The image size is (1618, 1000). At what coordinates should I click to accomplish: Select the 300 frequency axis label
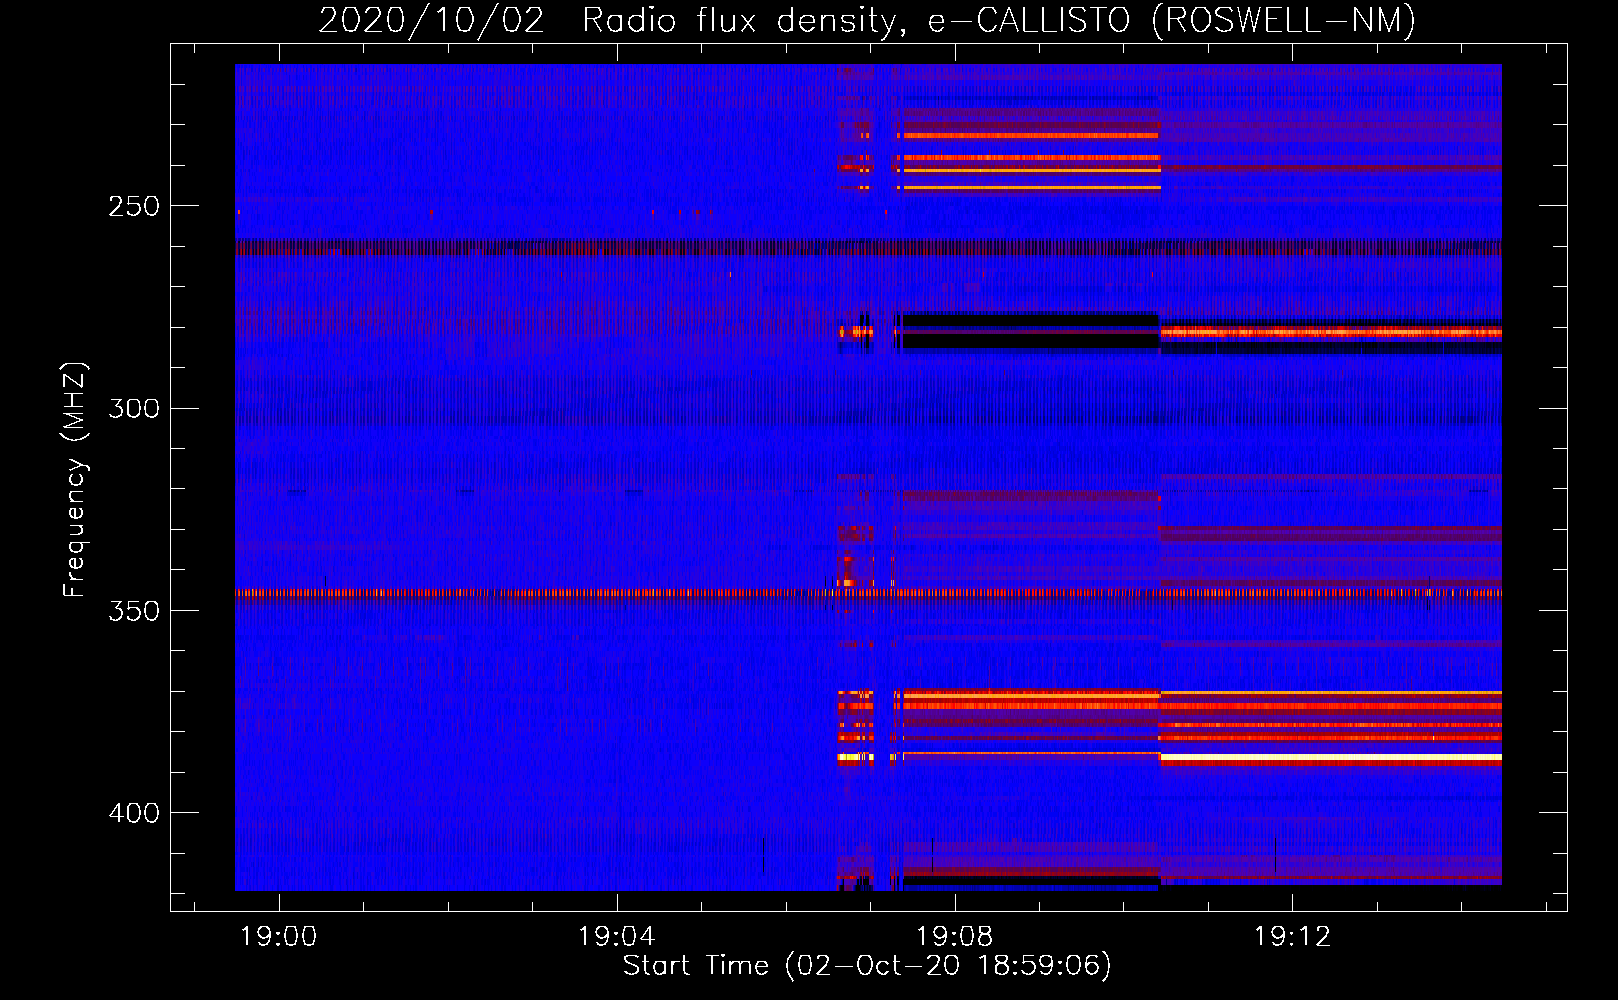point(134,408)
